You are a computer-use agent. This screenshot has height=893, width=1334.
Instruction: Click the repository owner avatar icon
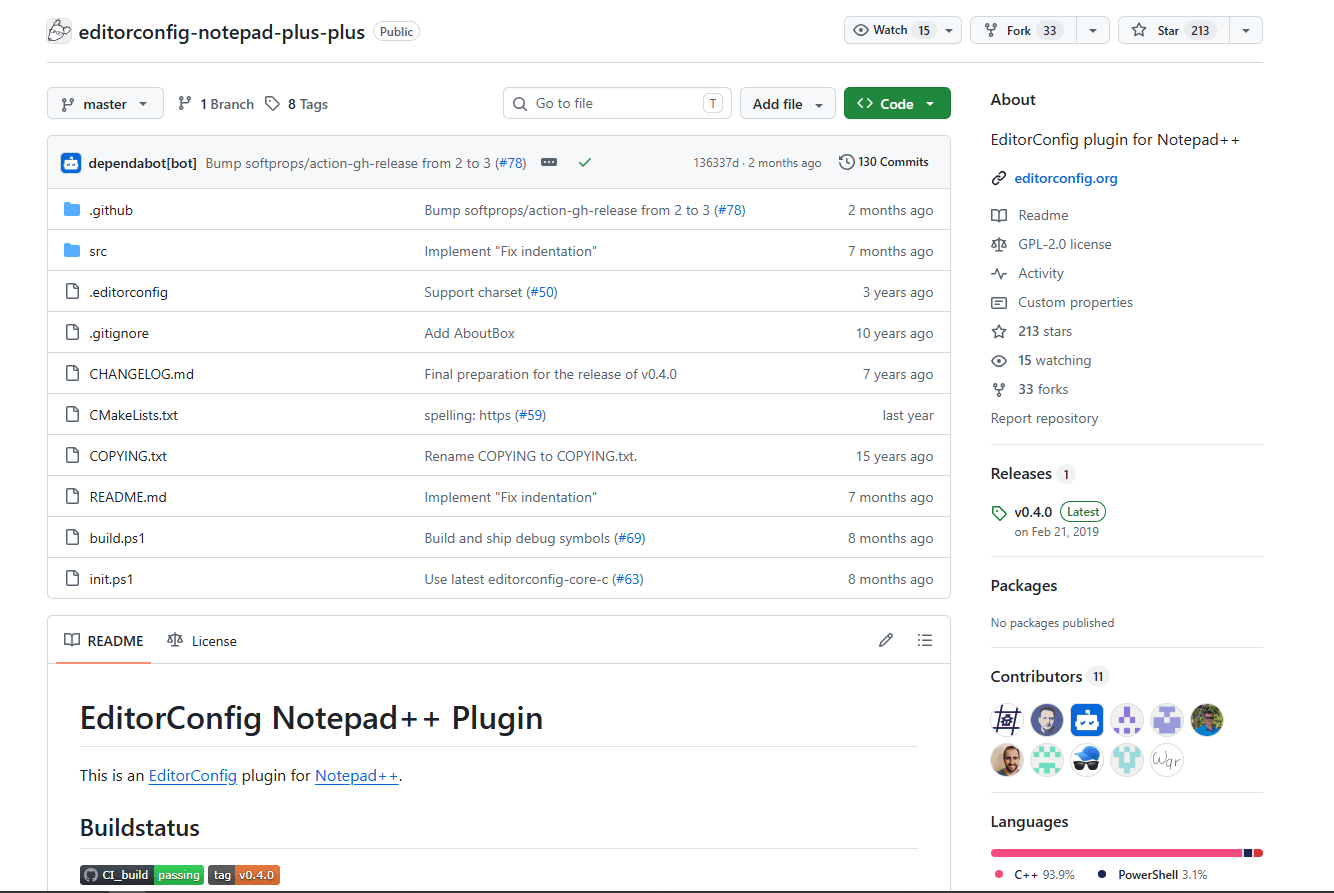click(x=59, y=31)
